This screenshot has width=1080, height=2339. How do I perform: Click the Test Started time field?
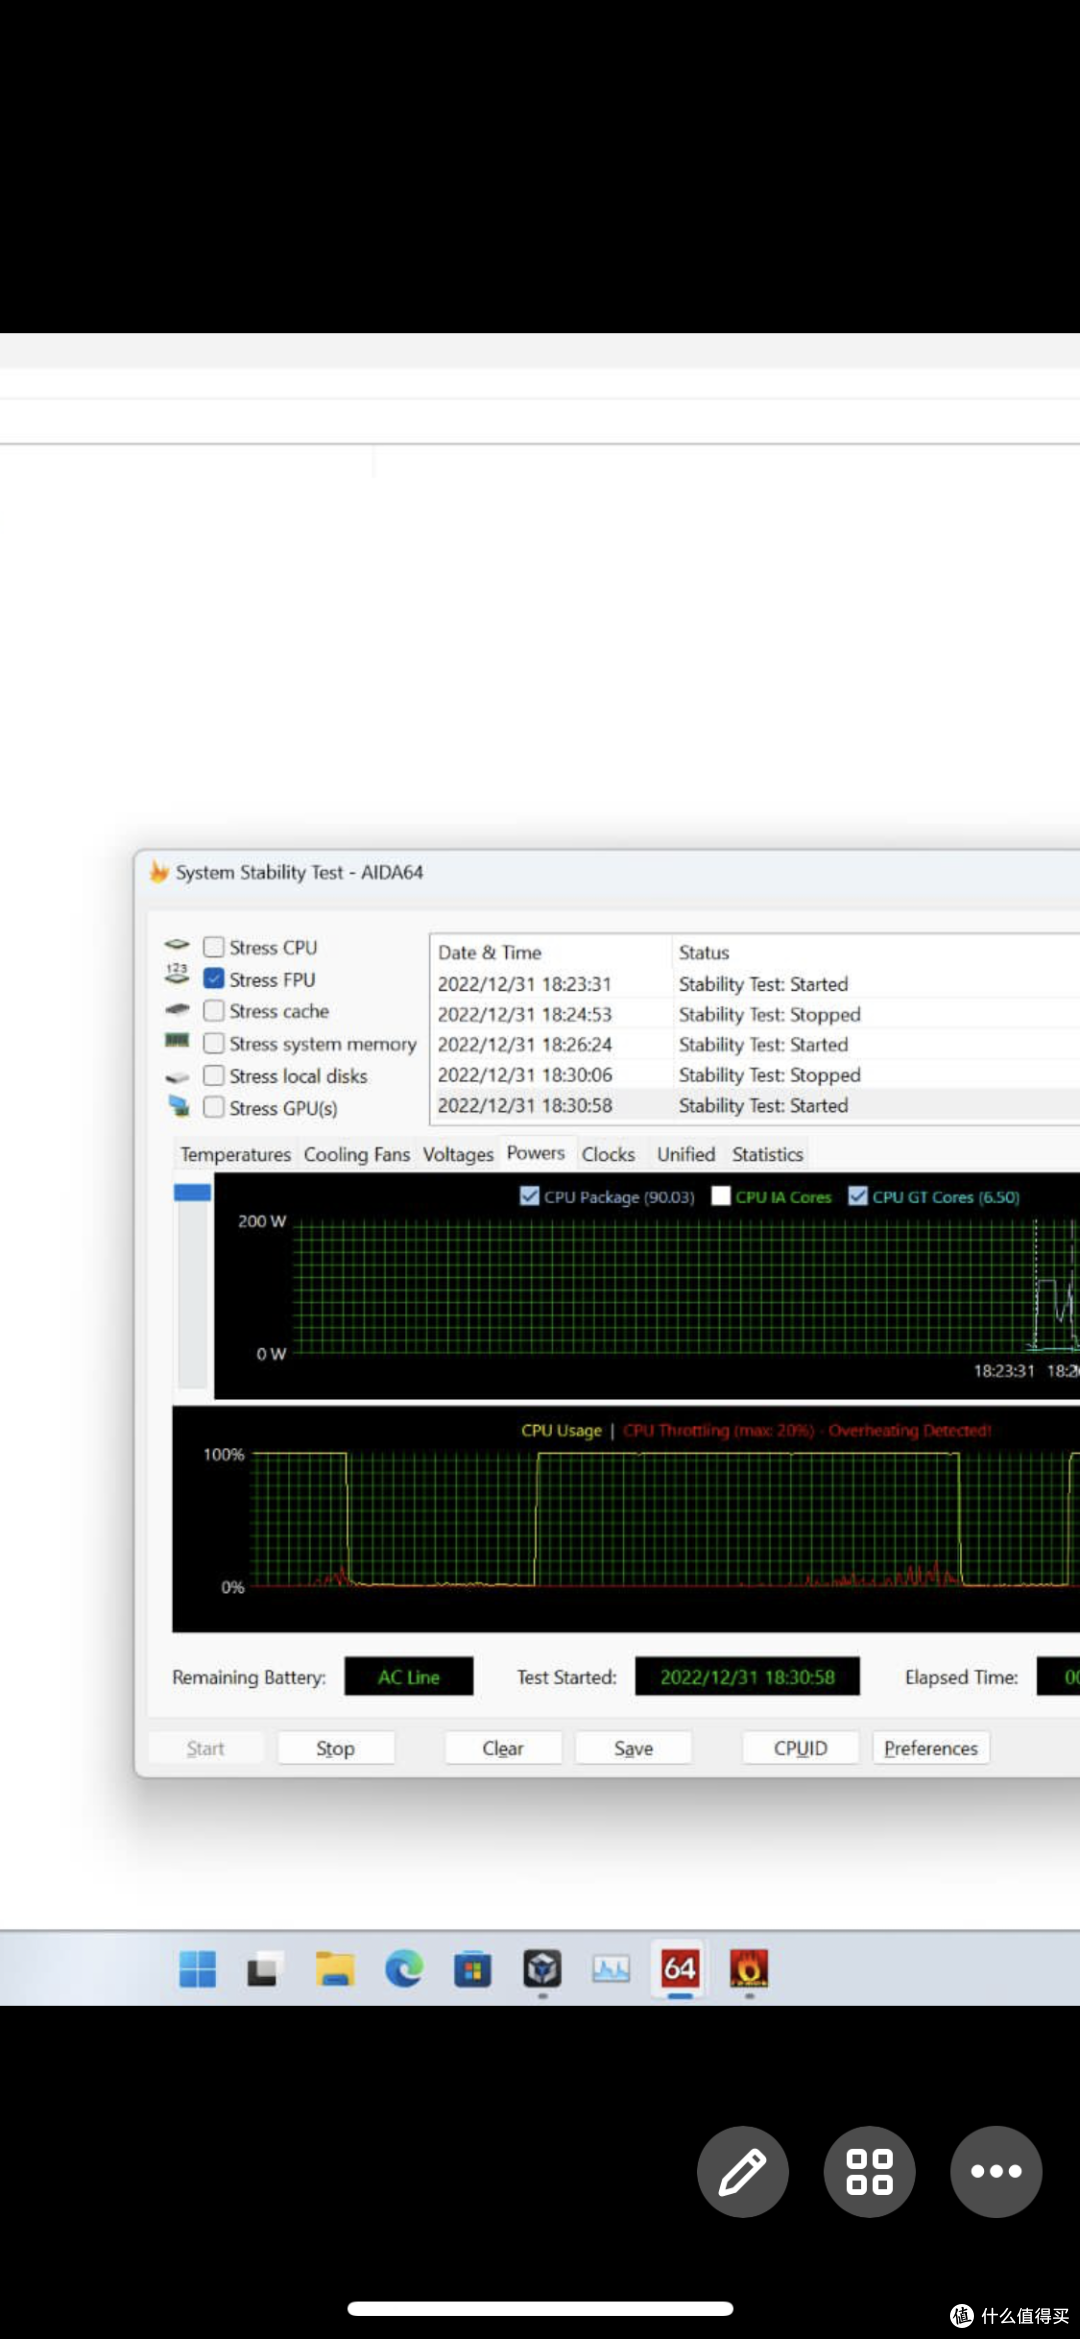tap(747, 1677)
